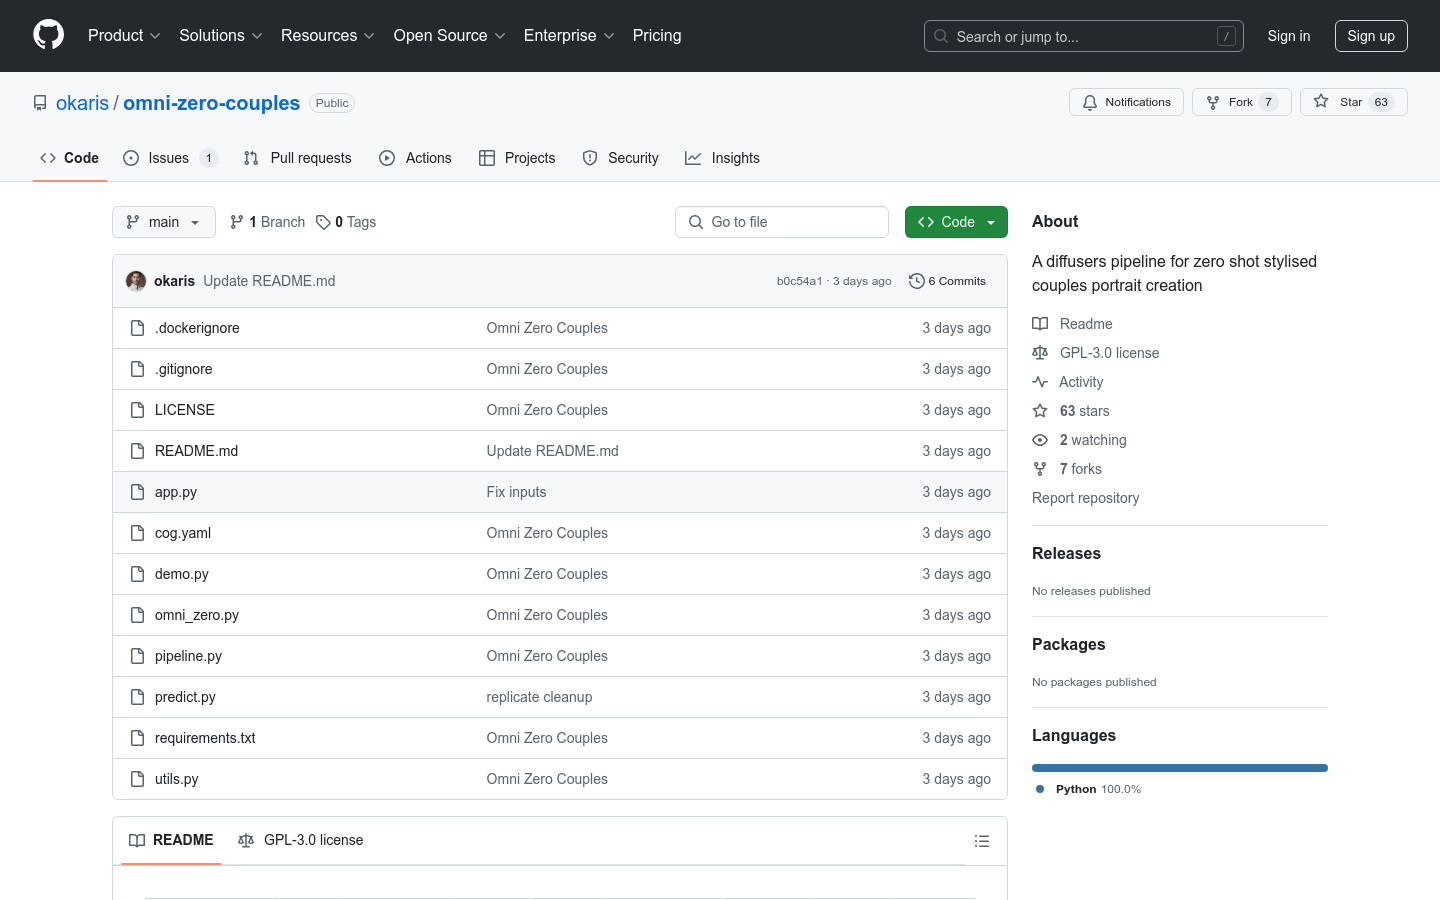1440x900 pixels.
Task: Expand the green Code dropdown button
Action: (955, 222)
